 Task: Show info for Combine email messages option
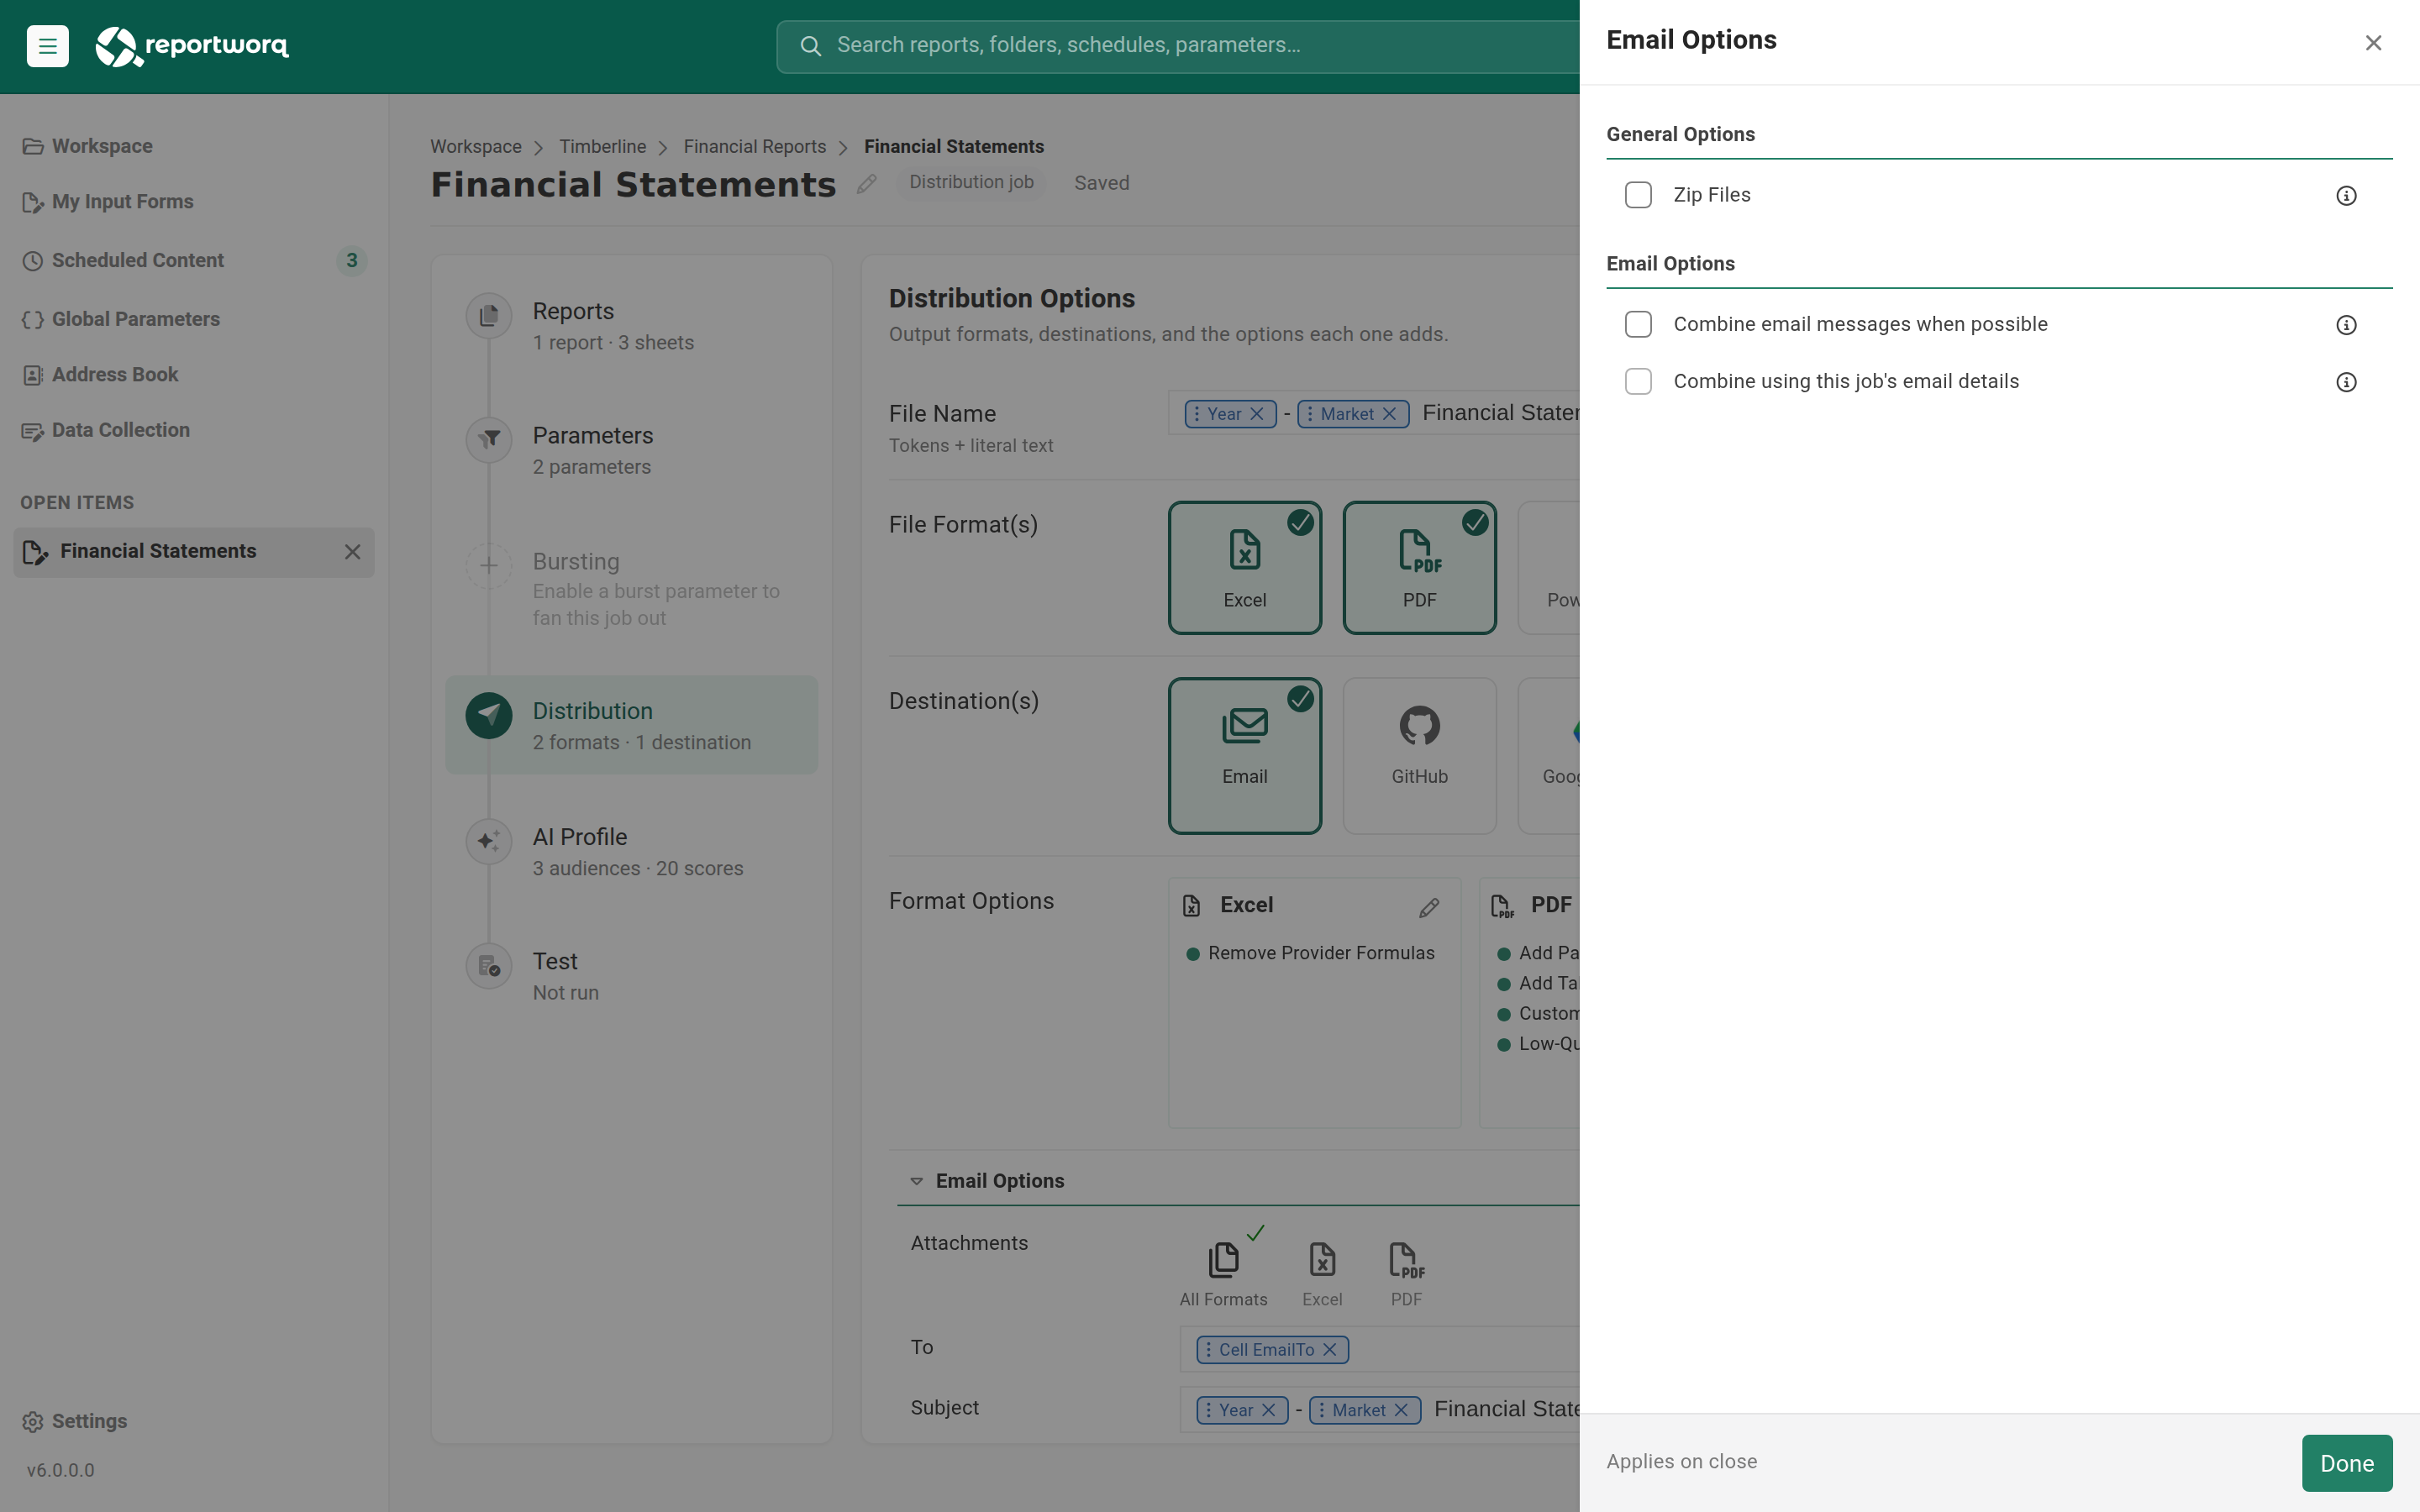pos(2346,325)
